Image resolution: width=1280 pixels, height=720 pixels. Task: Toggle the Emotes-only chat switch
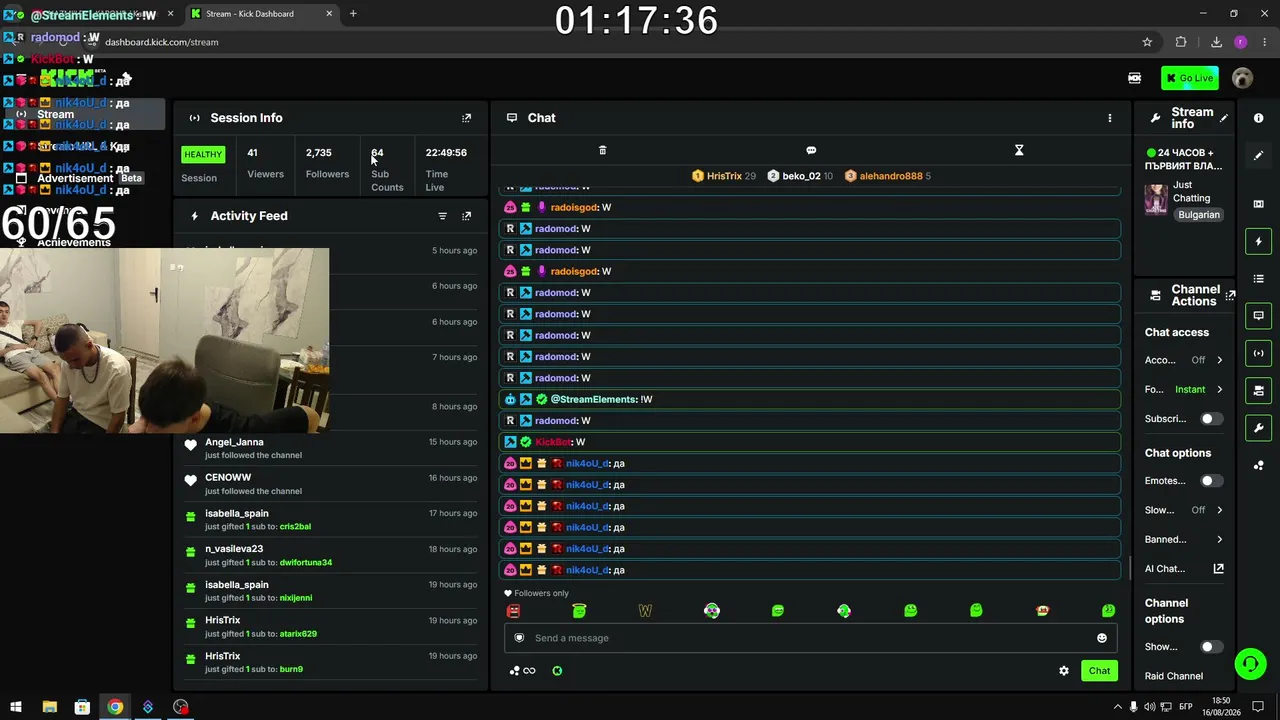pos(1211,481)
